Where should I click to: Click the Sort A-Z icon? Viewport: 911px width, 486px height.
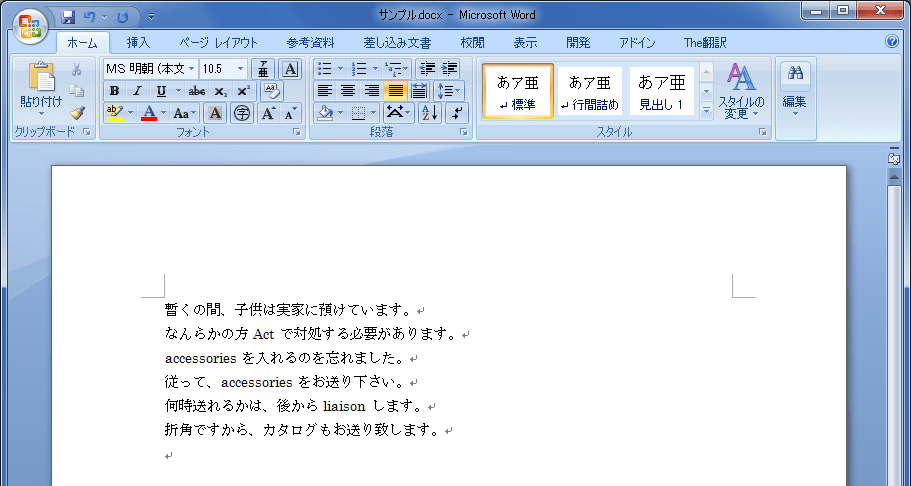pyautogui.click(x=429, y=113)
